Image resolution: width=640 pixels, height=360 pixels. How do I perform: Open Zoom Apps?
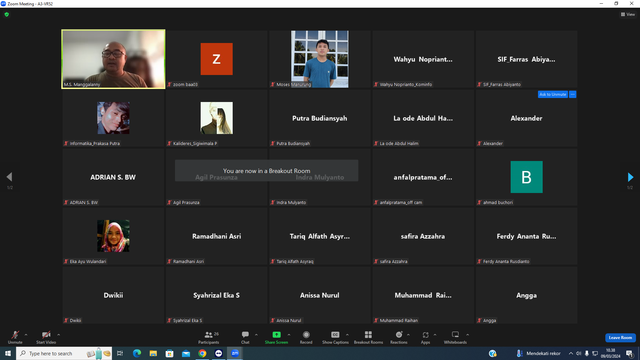coord(425,337)
